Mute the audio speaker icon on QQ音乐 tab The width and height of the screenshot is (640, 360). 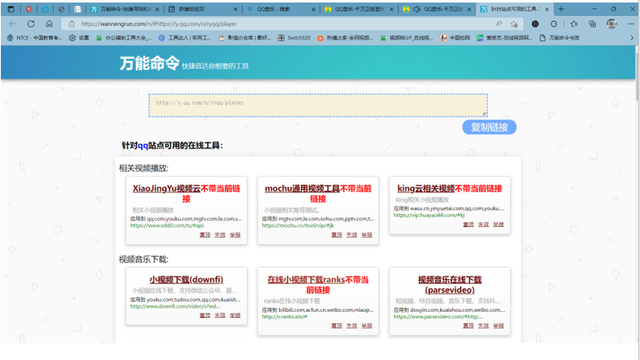point(417,9)
